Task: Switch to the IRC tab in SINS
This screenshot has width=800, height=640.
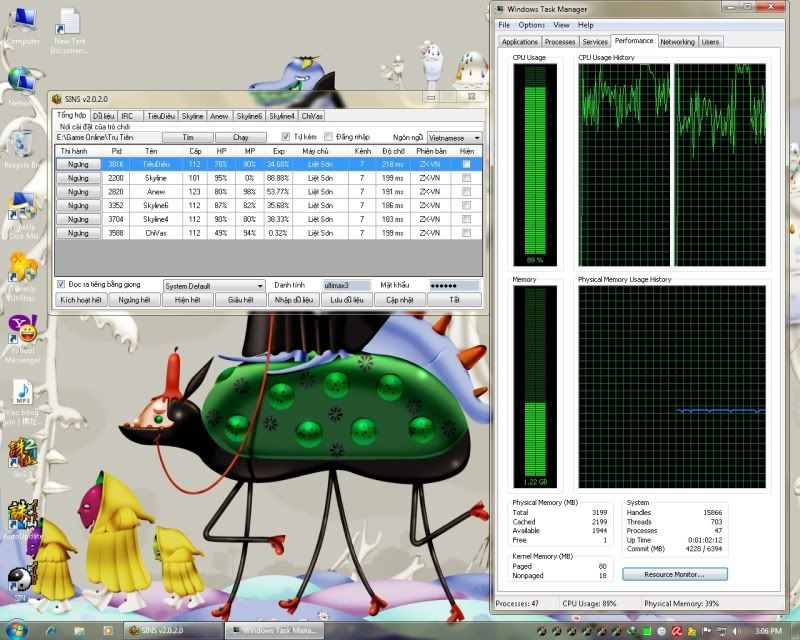Action: (127, 116)
